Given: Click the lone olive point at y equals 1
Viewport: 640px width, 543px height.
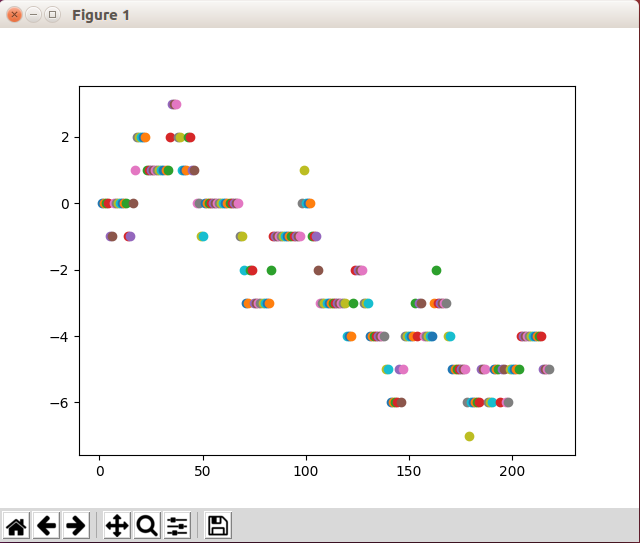Looking at the screenshot, I should [x=304, y=170].
